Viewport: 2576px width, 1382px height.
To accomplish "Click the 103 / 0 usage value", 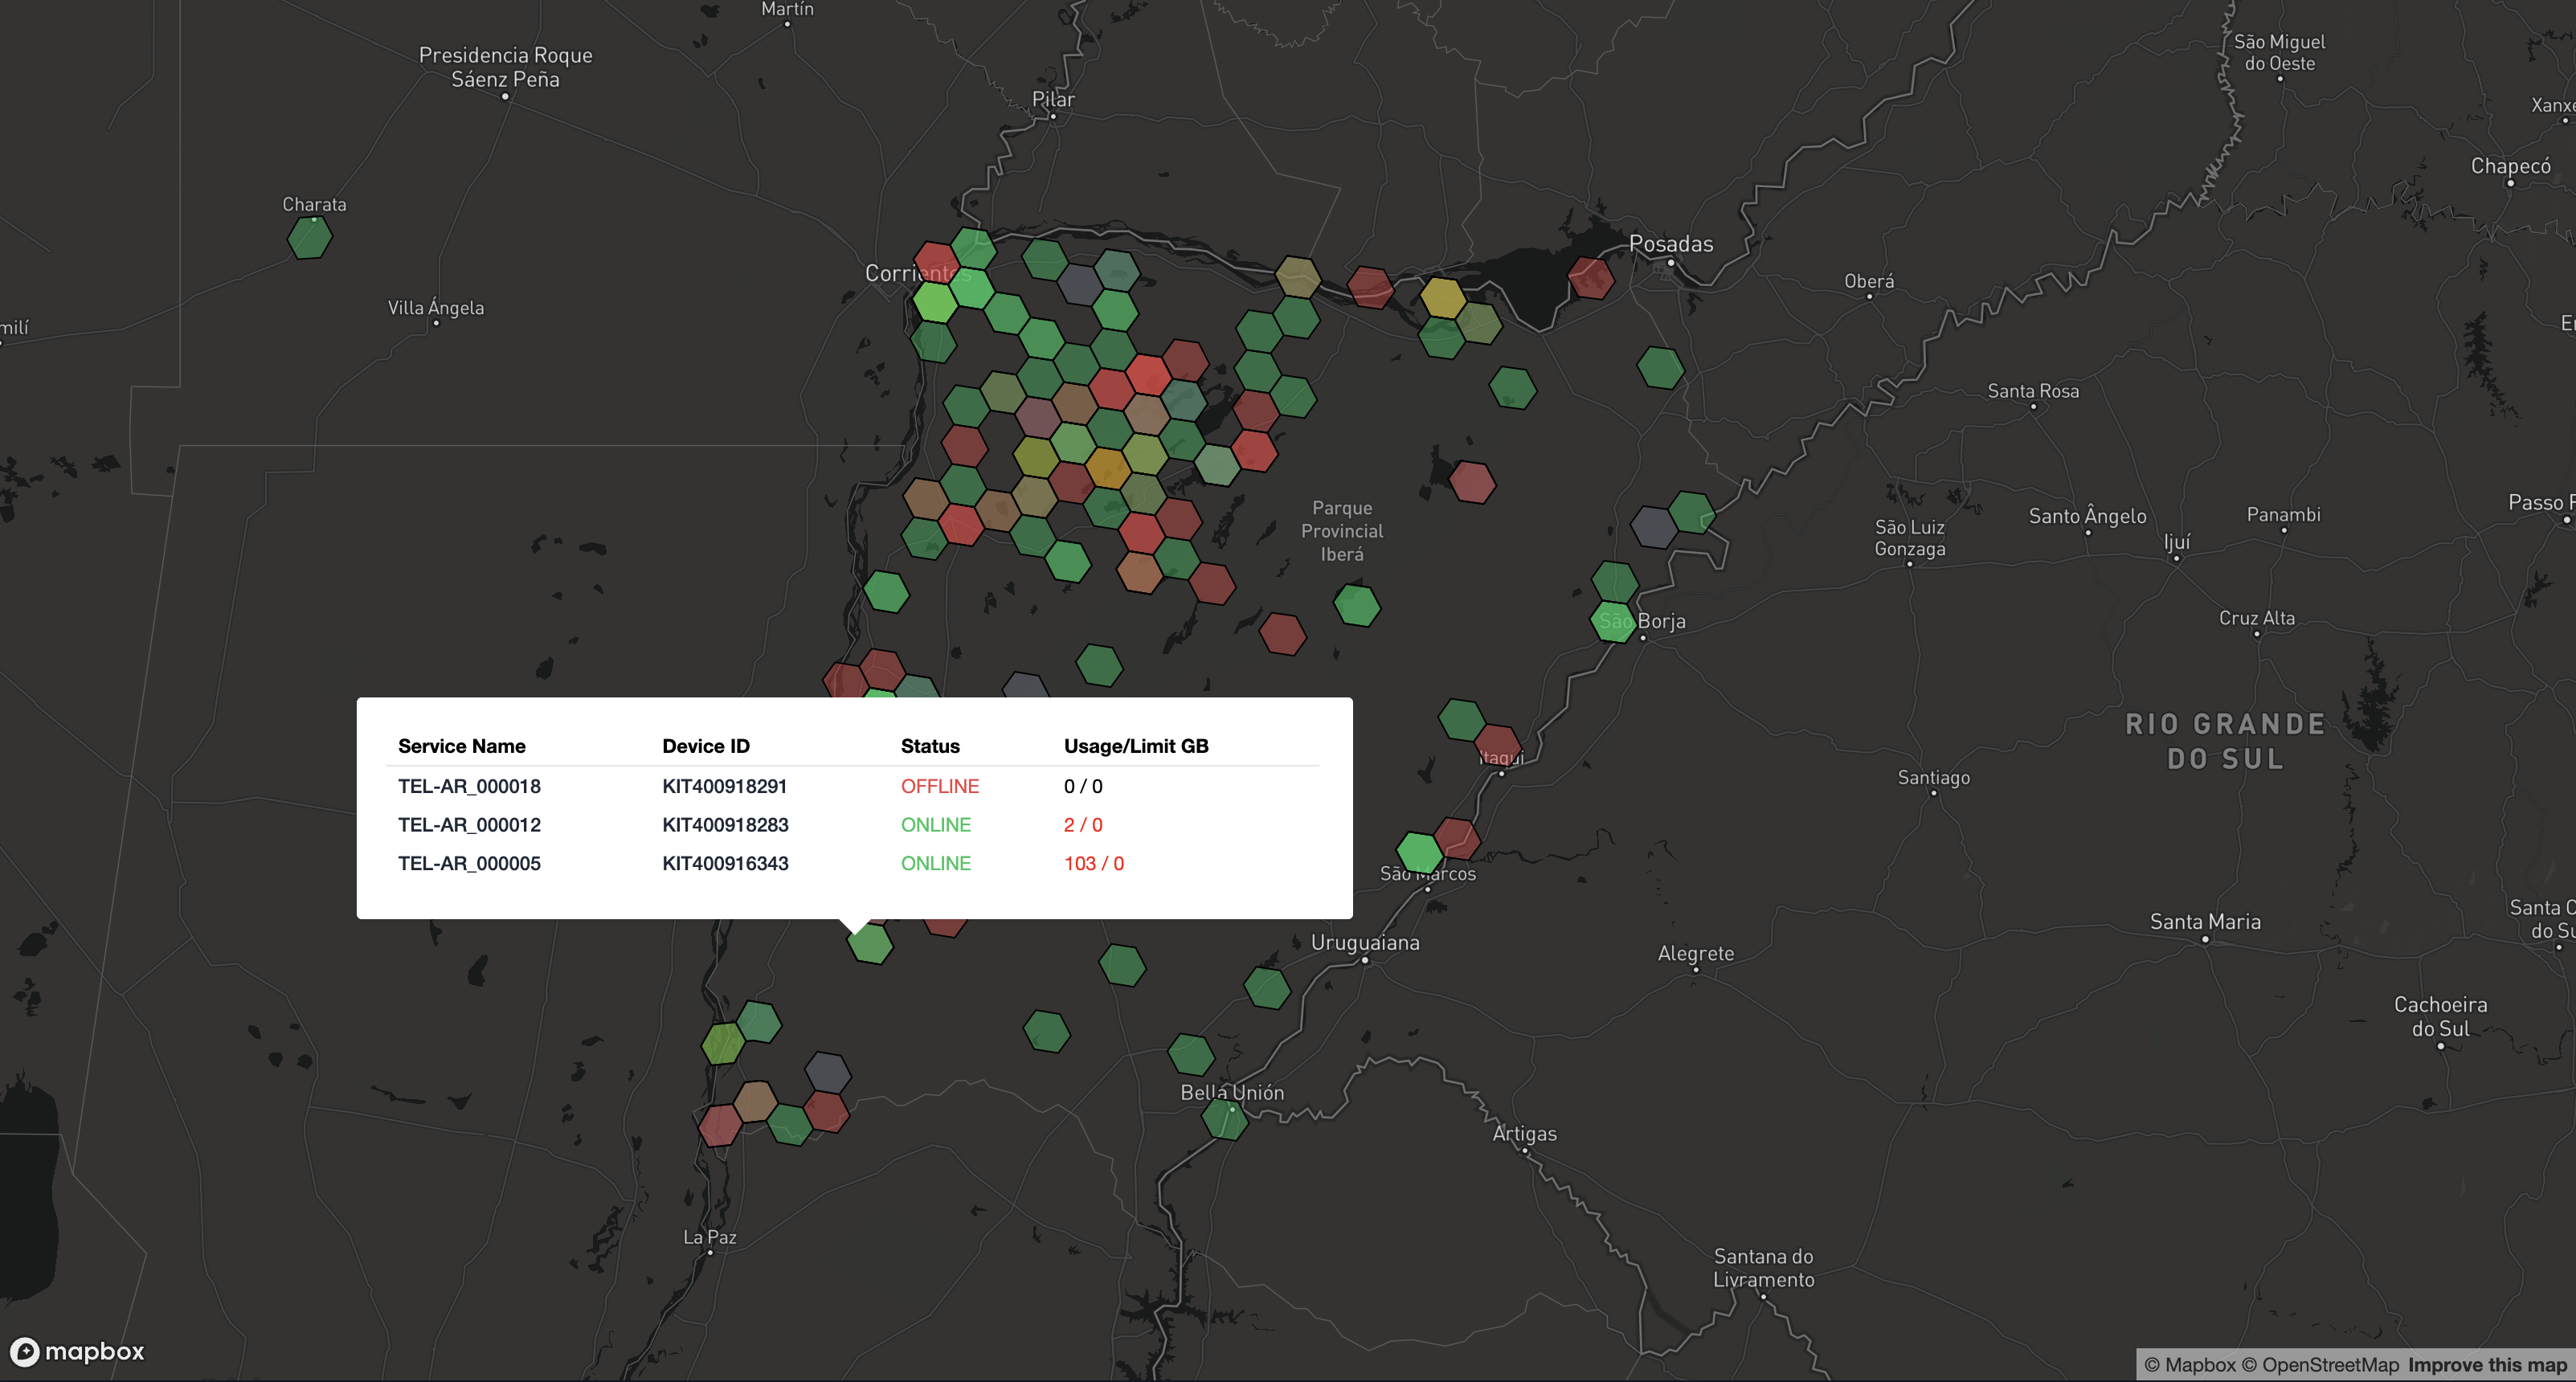I will pos(1093,863).
